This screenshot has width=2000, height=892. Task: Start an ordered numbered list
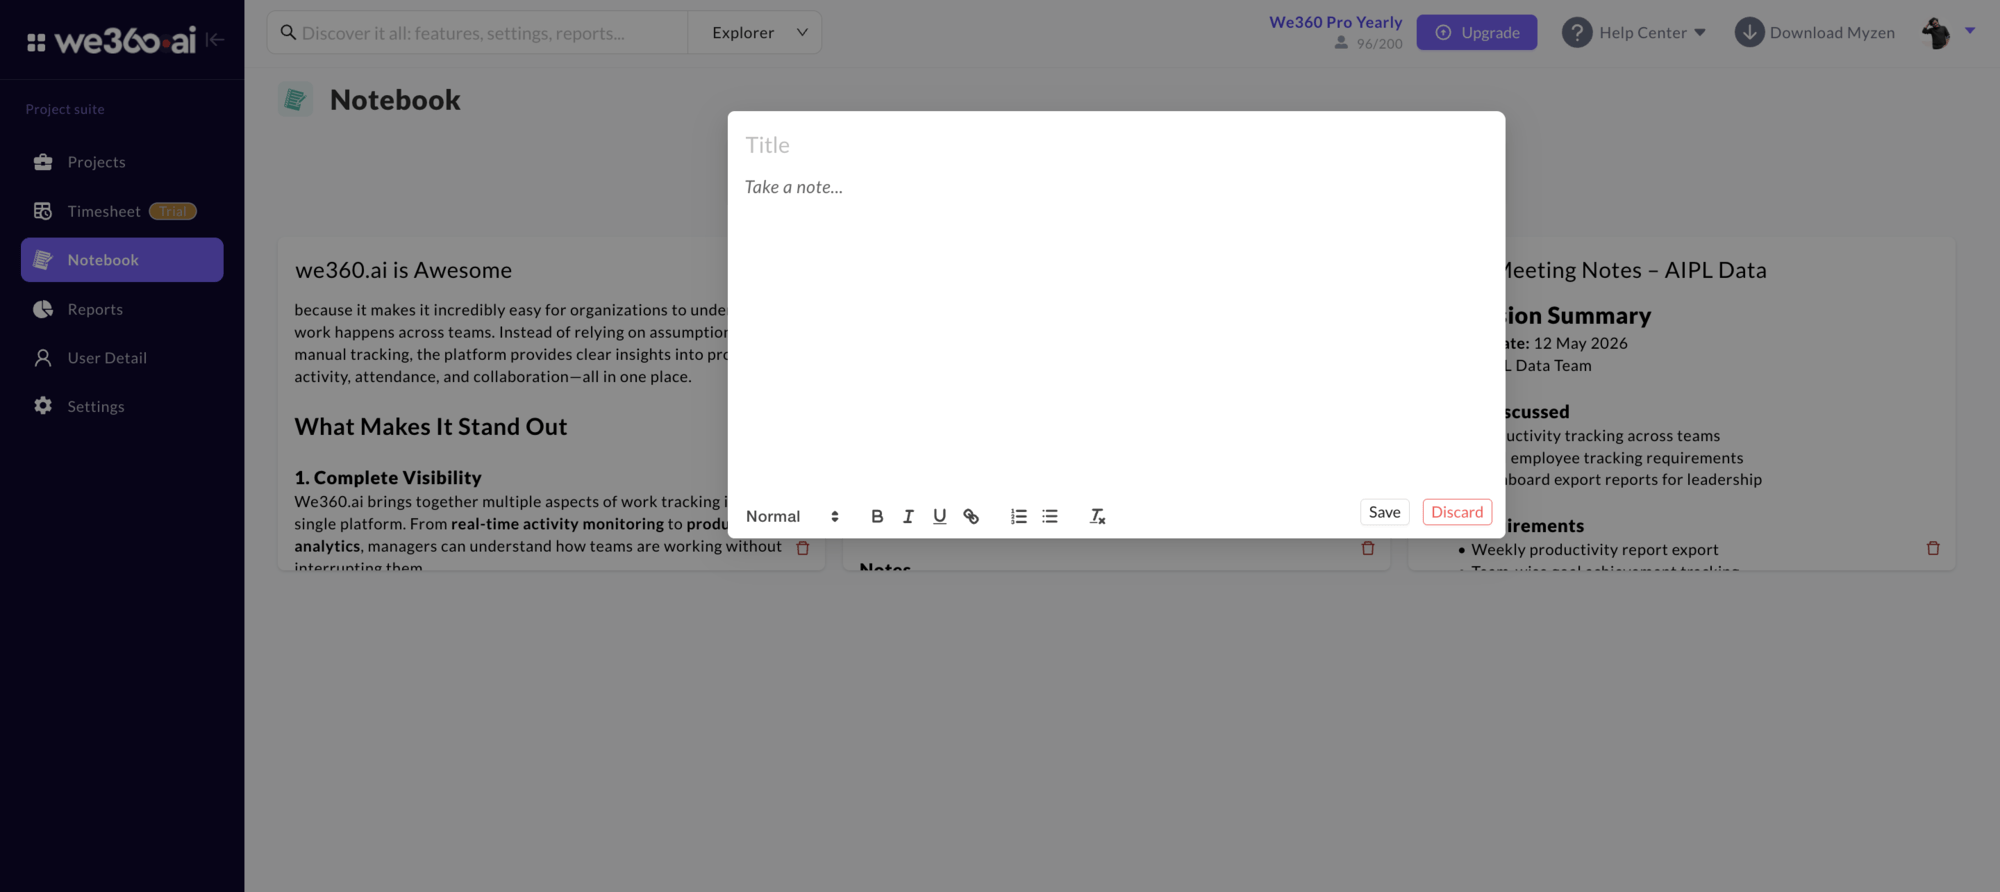(1018, 516)
